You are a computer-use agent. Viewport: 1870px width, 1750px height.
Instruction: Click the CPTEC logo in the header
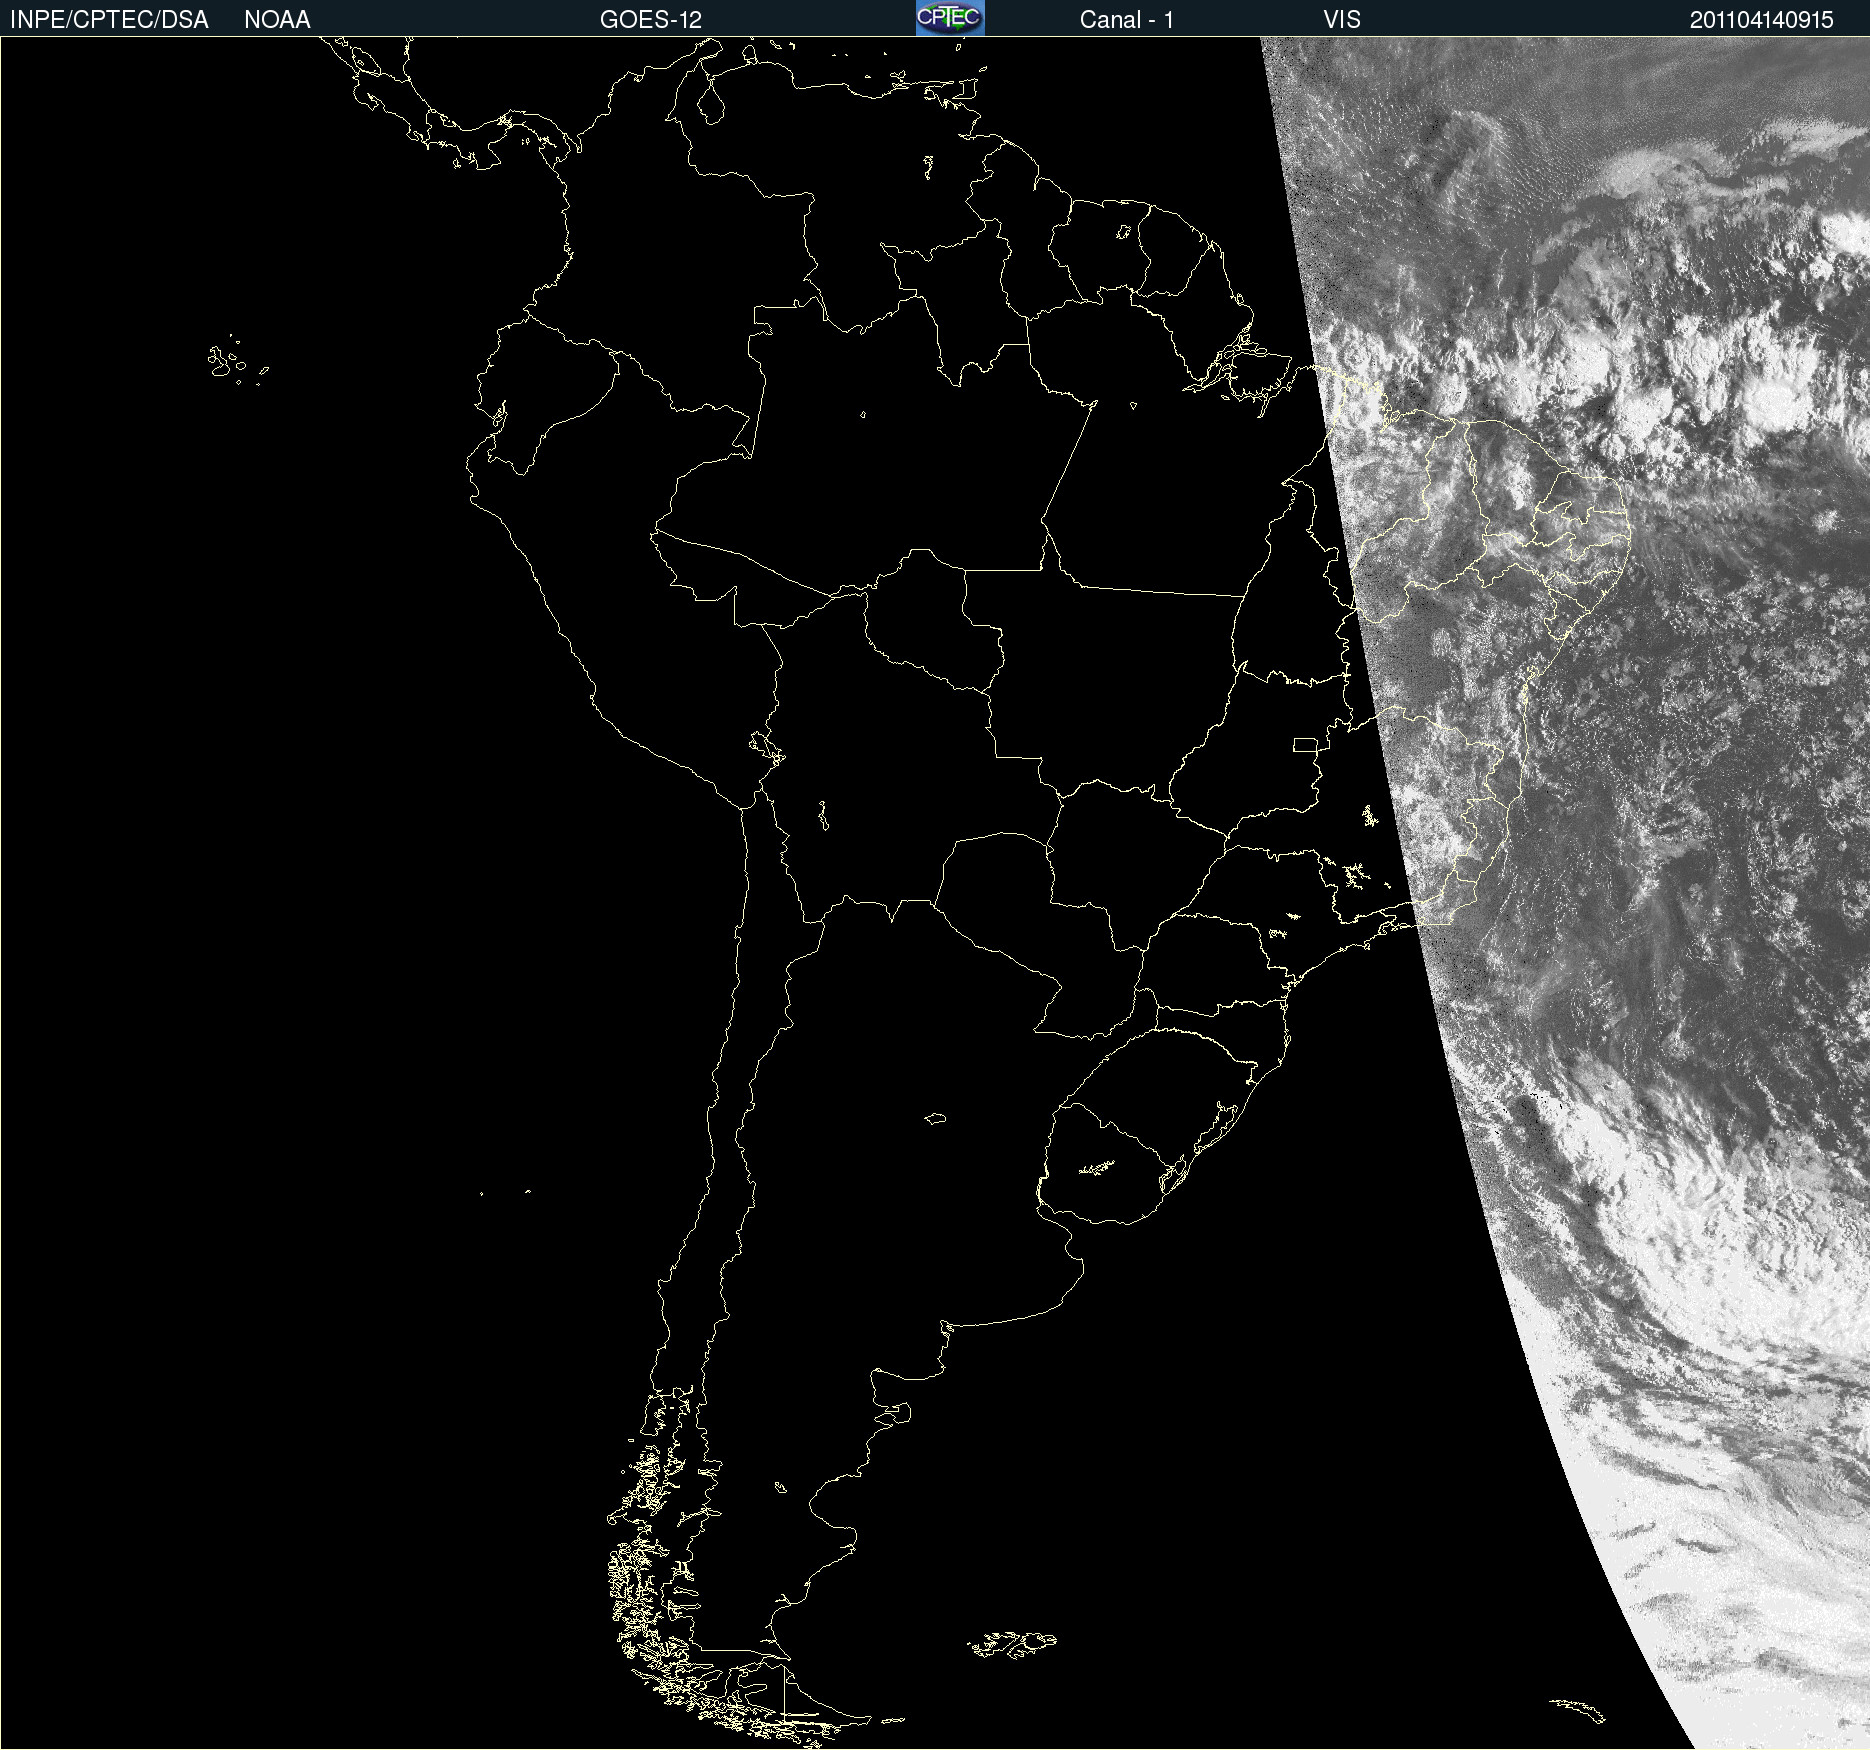point(950,18)
